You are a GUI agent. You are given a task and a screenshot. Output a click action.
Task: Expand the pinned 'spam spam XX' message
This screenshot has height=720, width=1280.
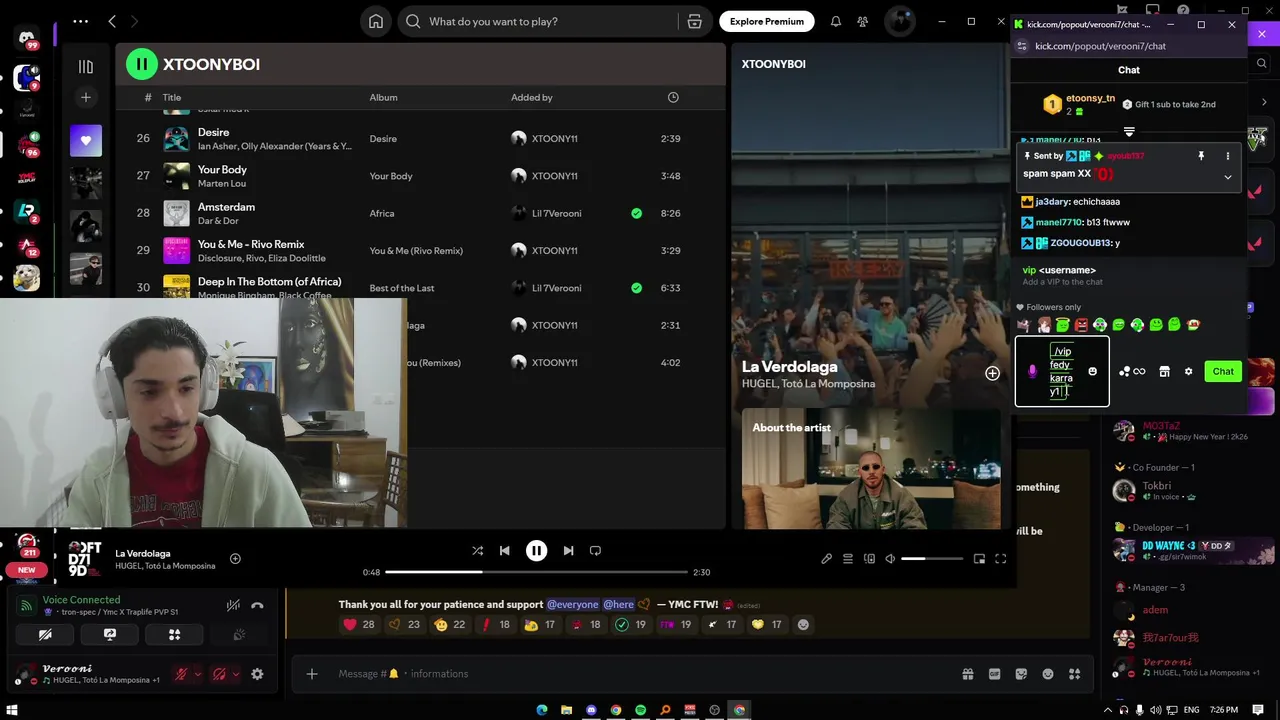(x=1228, y=177)
